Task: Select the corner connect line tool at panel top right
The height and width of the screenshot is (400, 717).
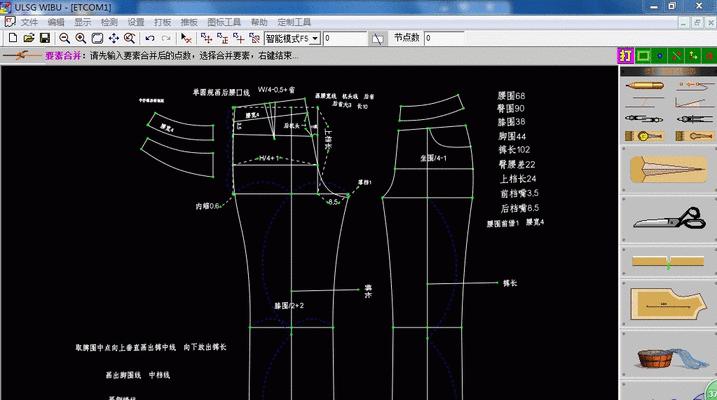Action: tap(695, 85)
